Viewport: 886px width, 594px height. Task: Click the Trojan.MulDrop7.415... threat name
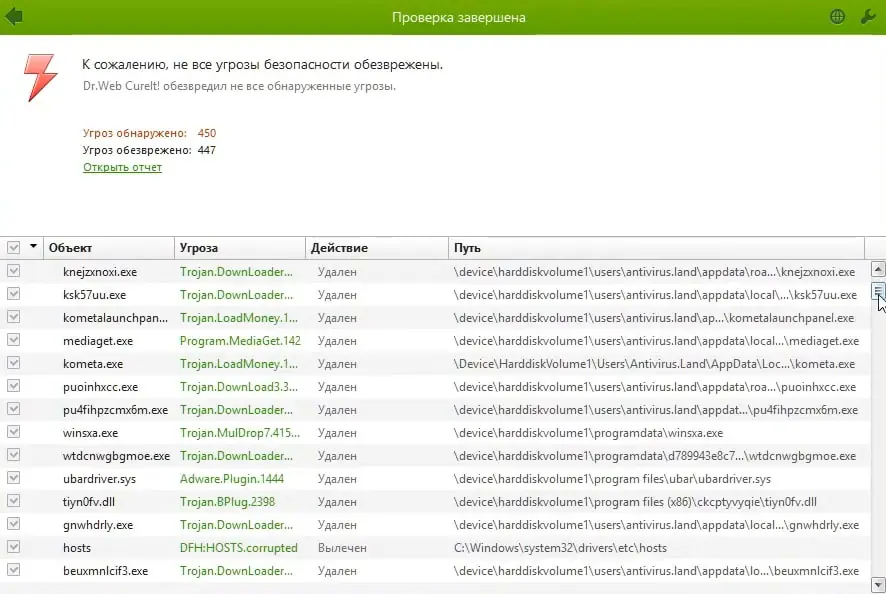pyautogui.click(x=240, y=433)
